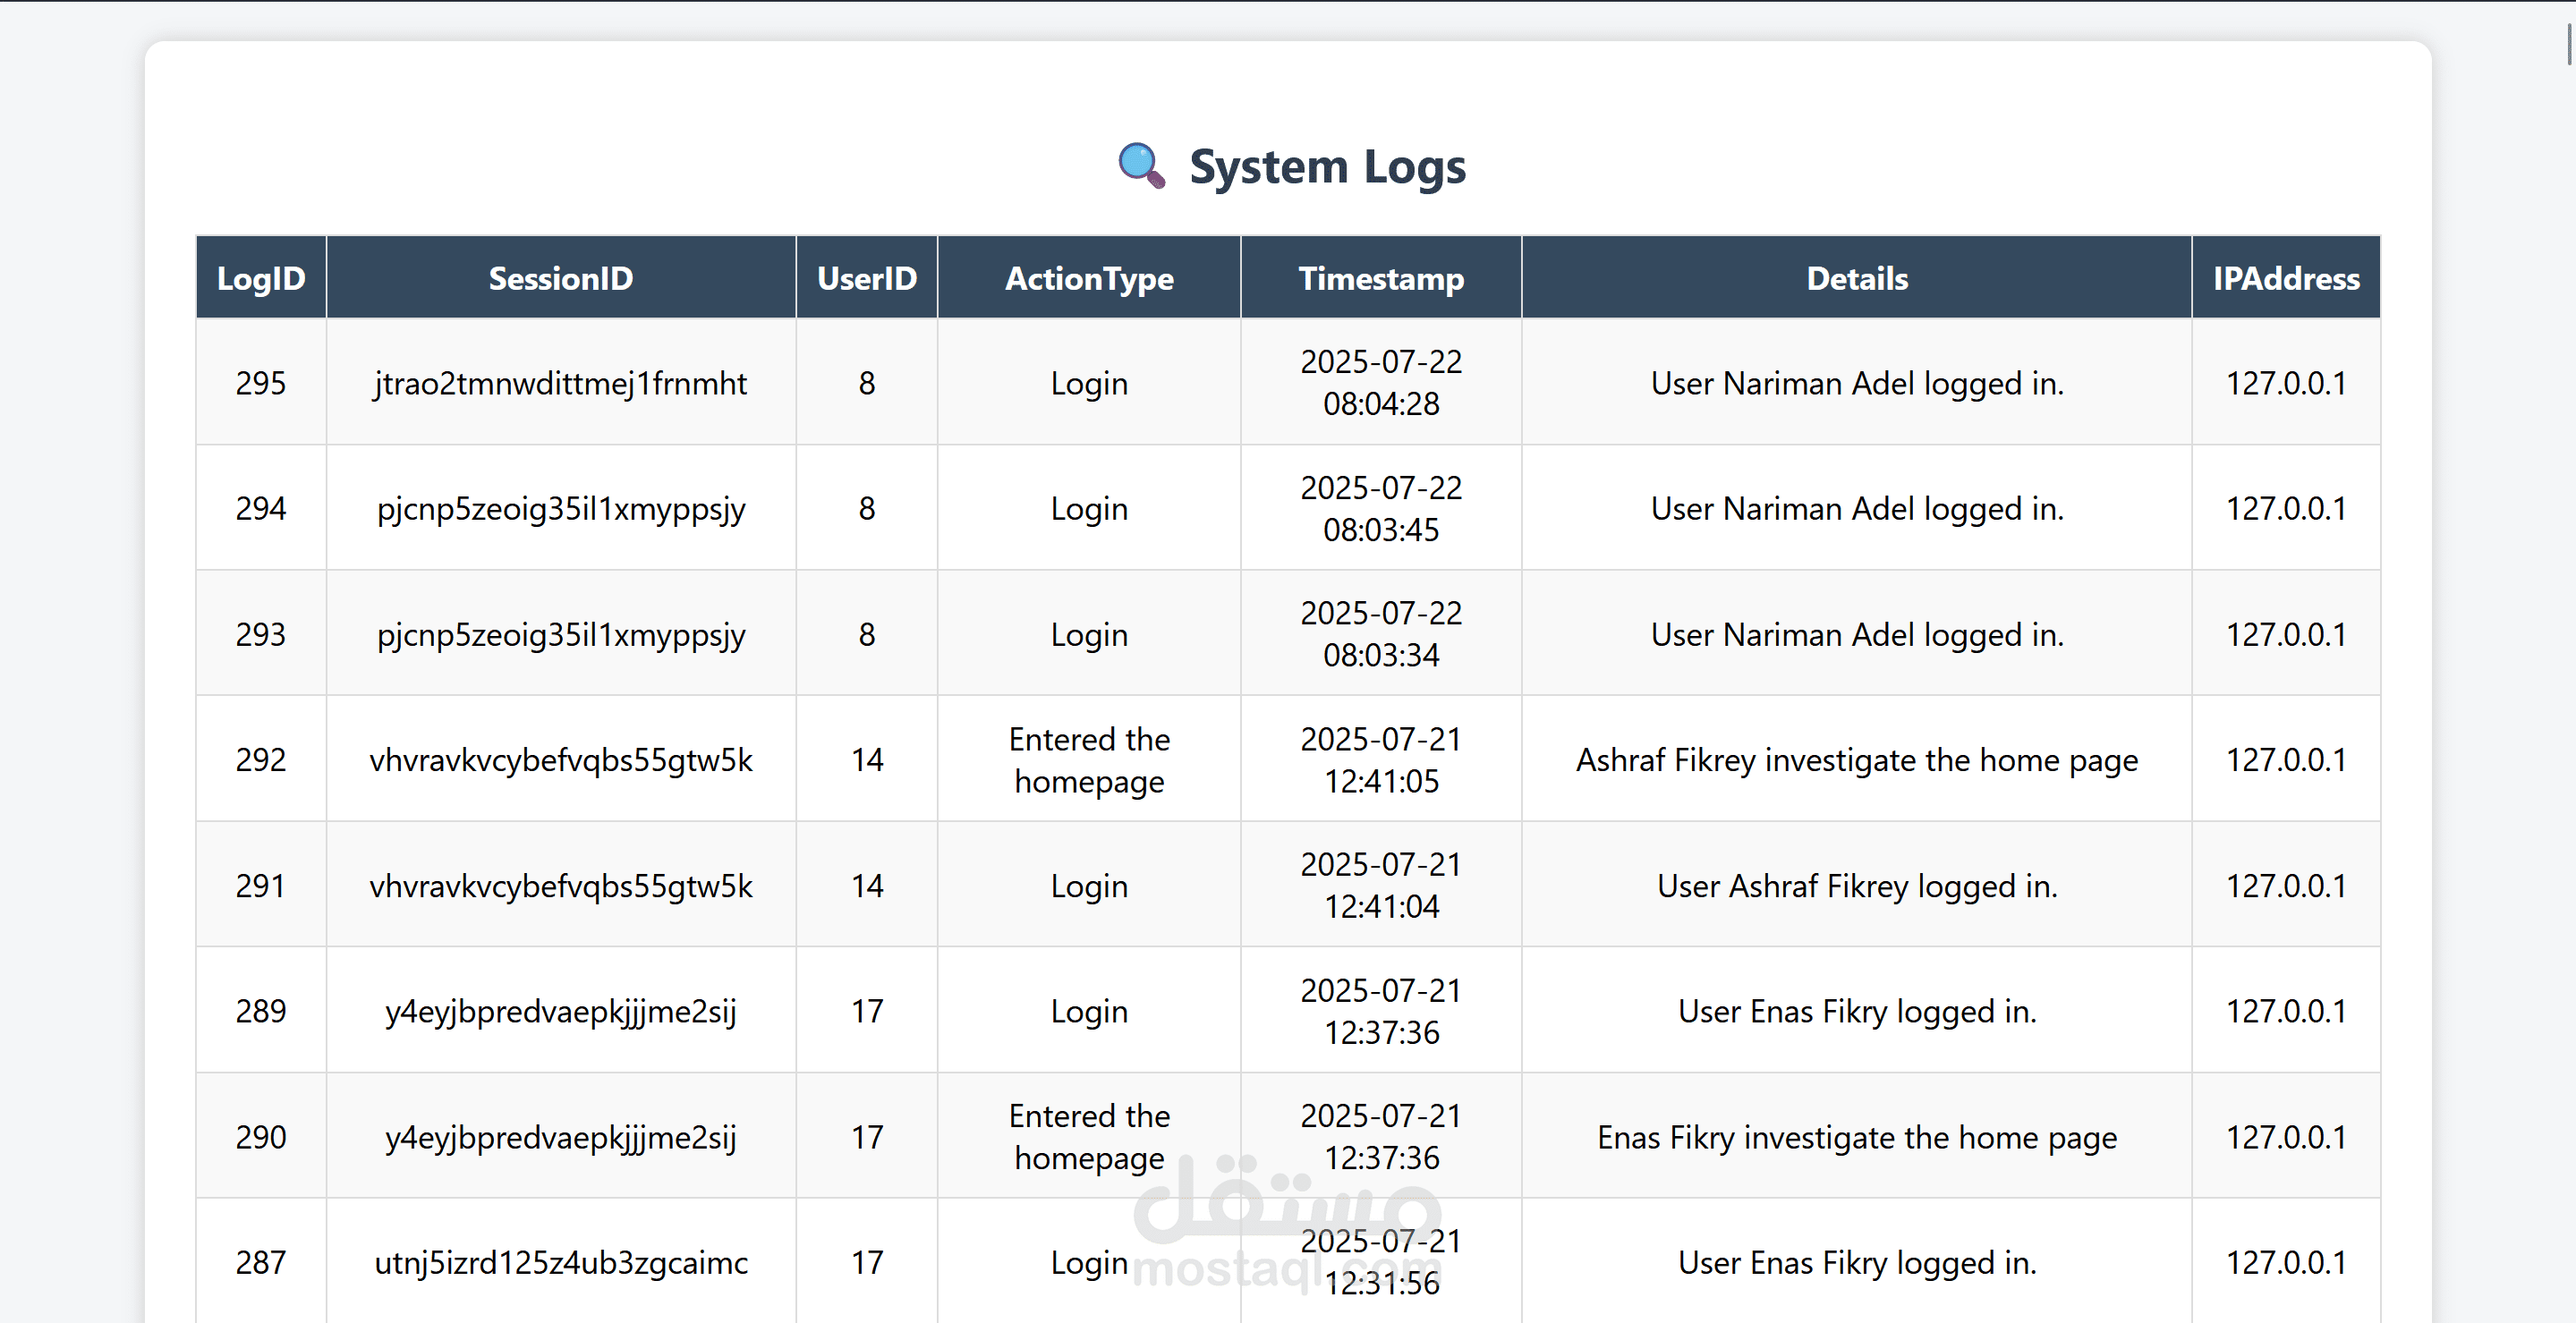Click timestamp 12:37:36 in row 289

tap(1381, 1032)
